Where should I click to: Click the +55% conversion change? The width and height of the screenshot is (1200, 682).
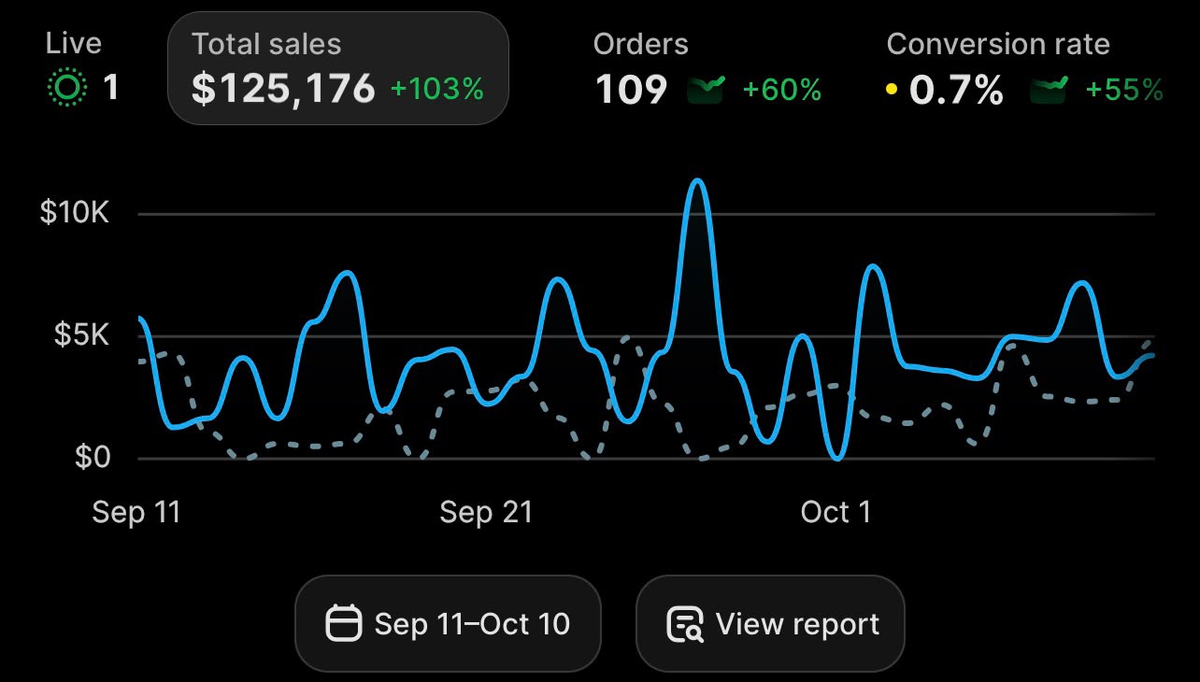pos(1125,89)
